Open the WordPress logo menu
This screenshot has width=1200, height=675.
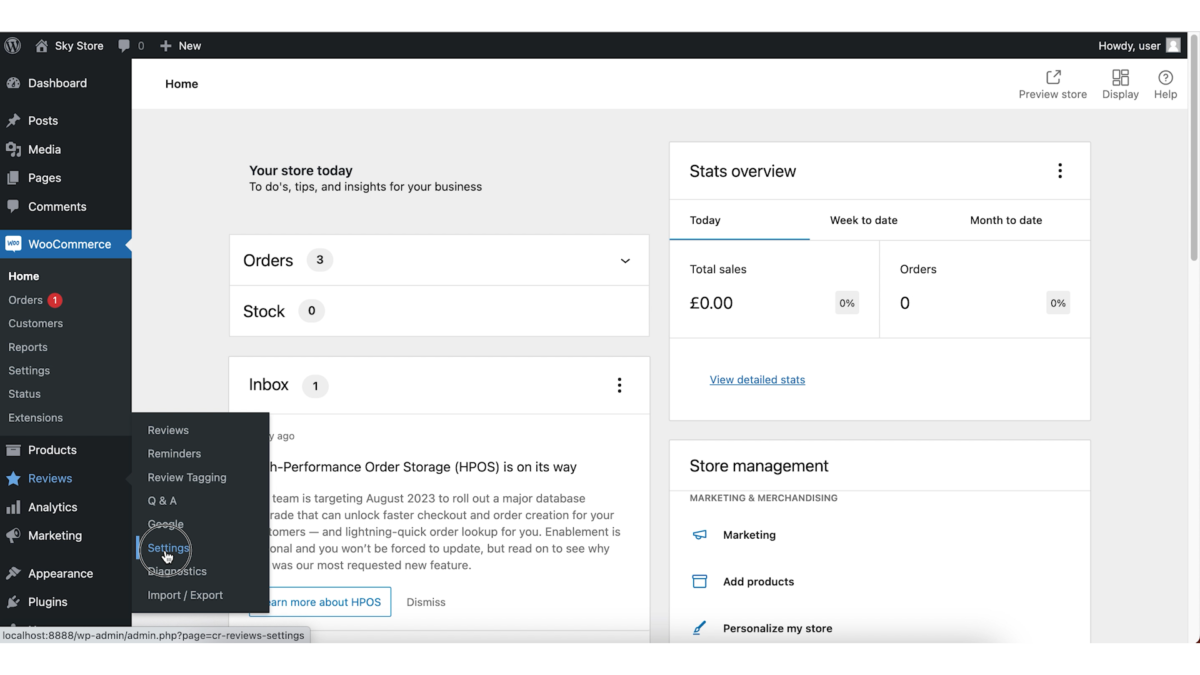(11, 45)
